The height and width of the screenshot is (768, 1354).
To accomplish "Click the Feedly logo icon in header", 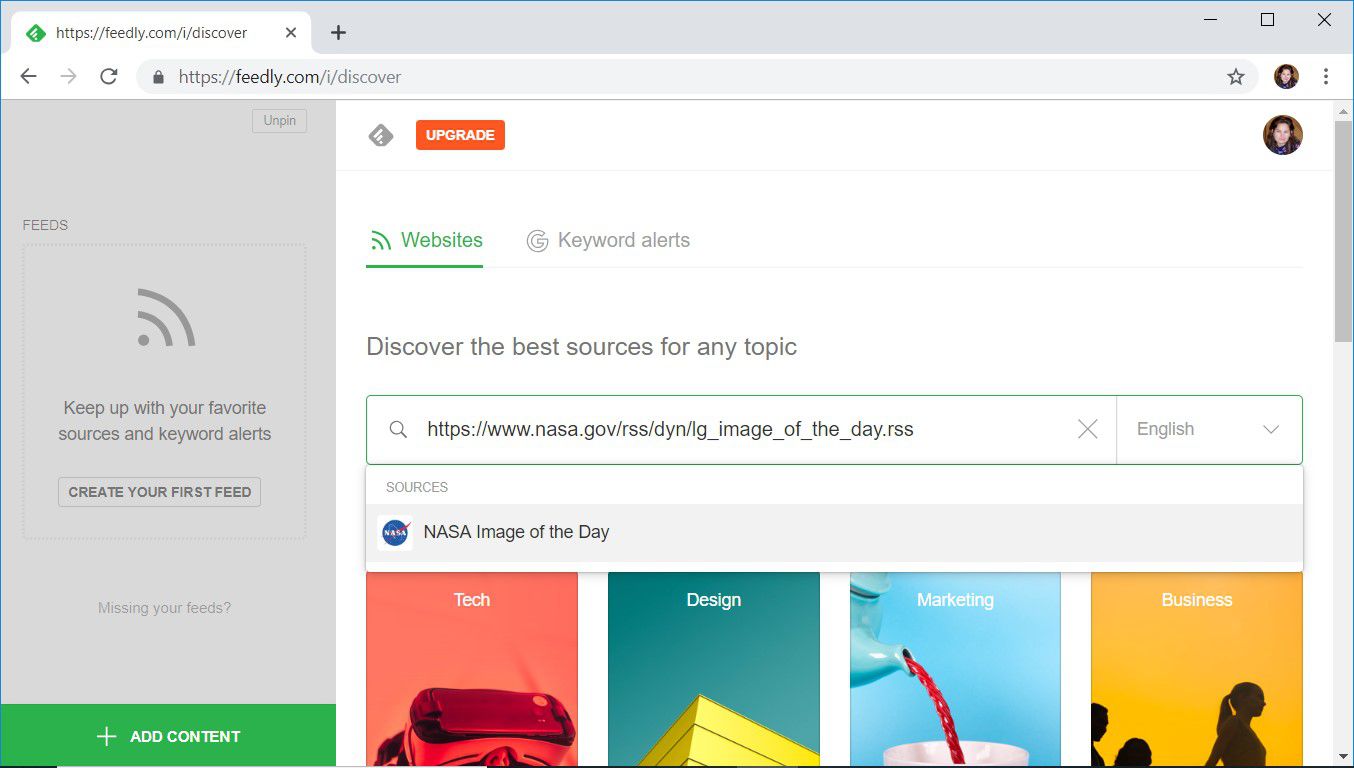I will (381, 135).
